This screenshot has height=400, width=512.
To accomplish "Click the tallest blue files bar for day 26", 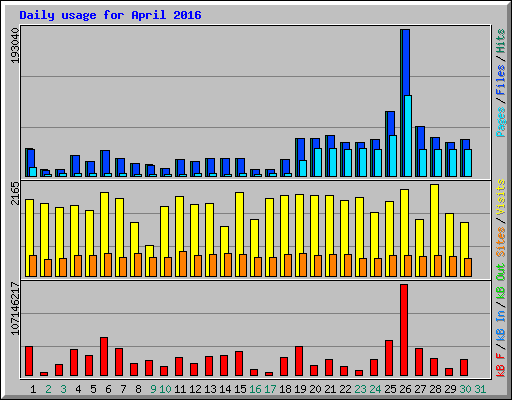I will tap(406, 62).
